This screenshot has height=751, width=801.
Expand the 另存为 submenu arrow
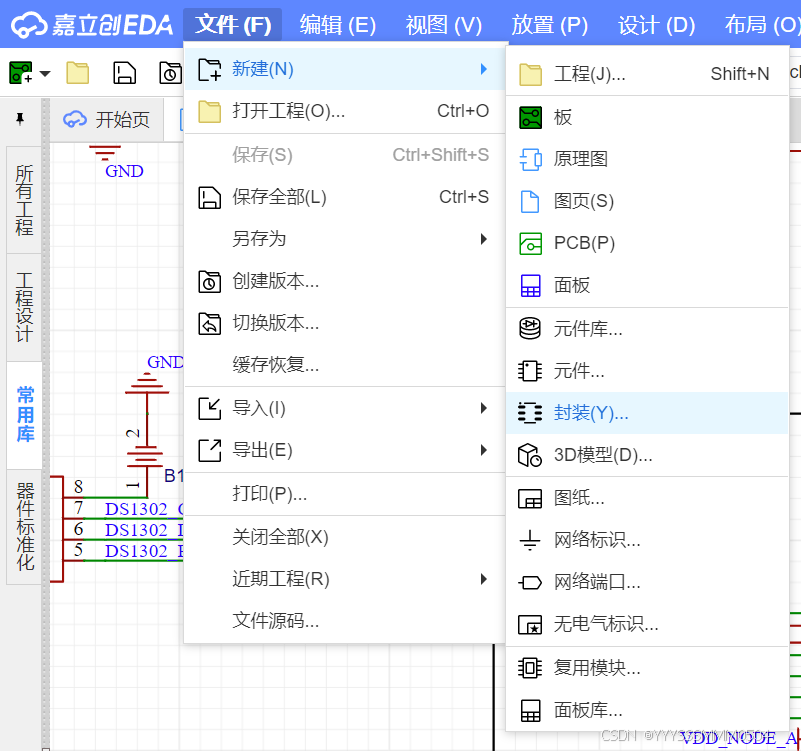(x=483, y=239)
